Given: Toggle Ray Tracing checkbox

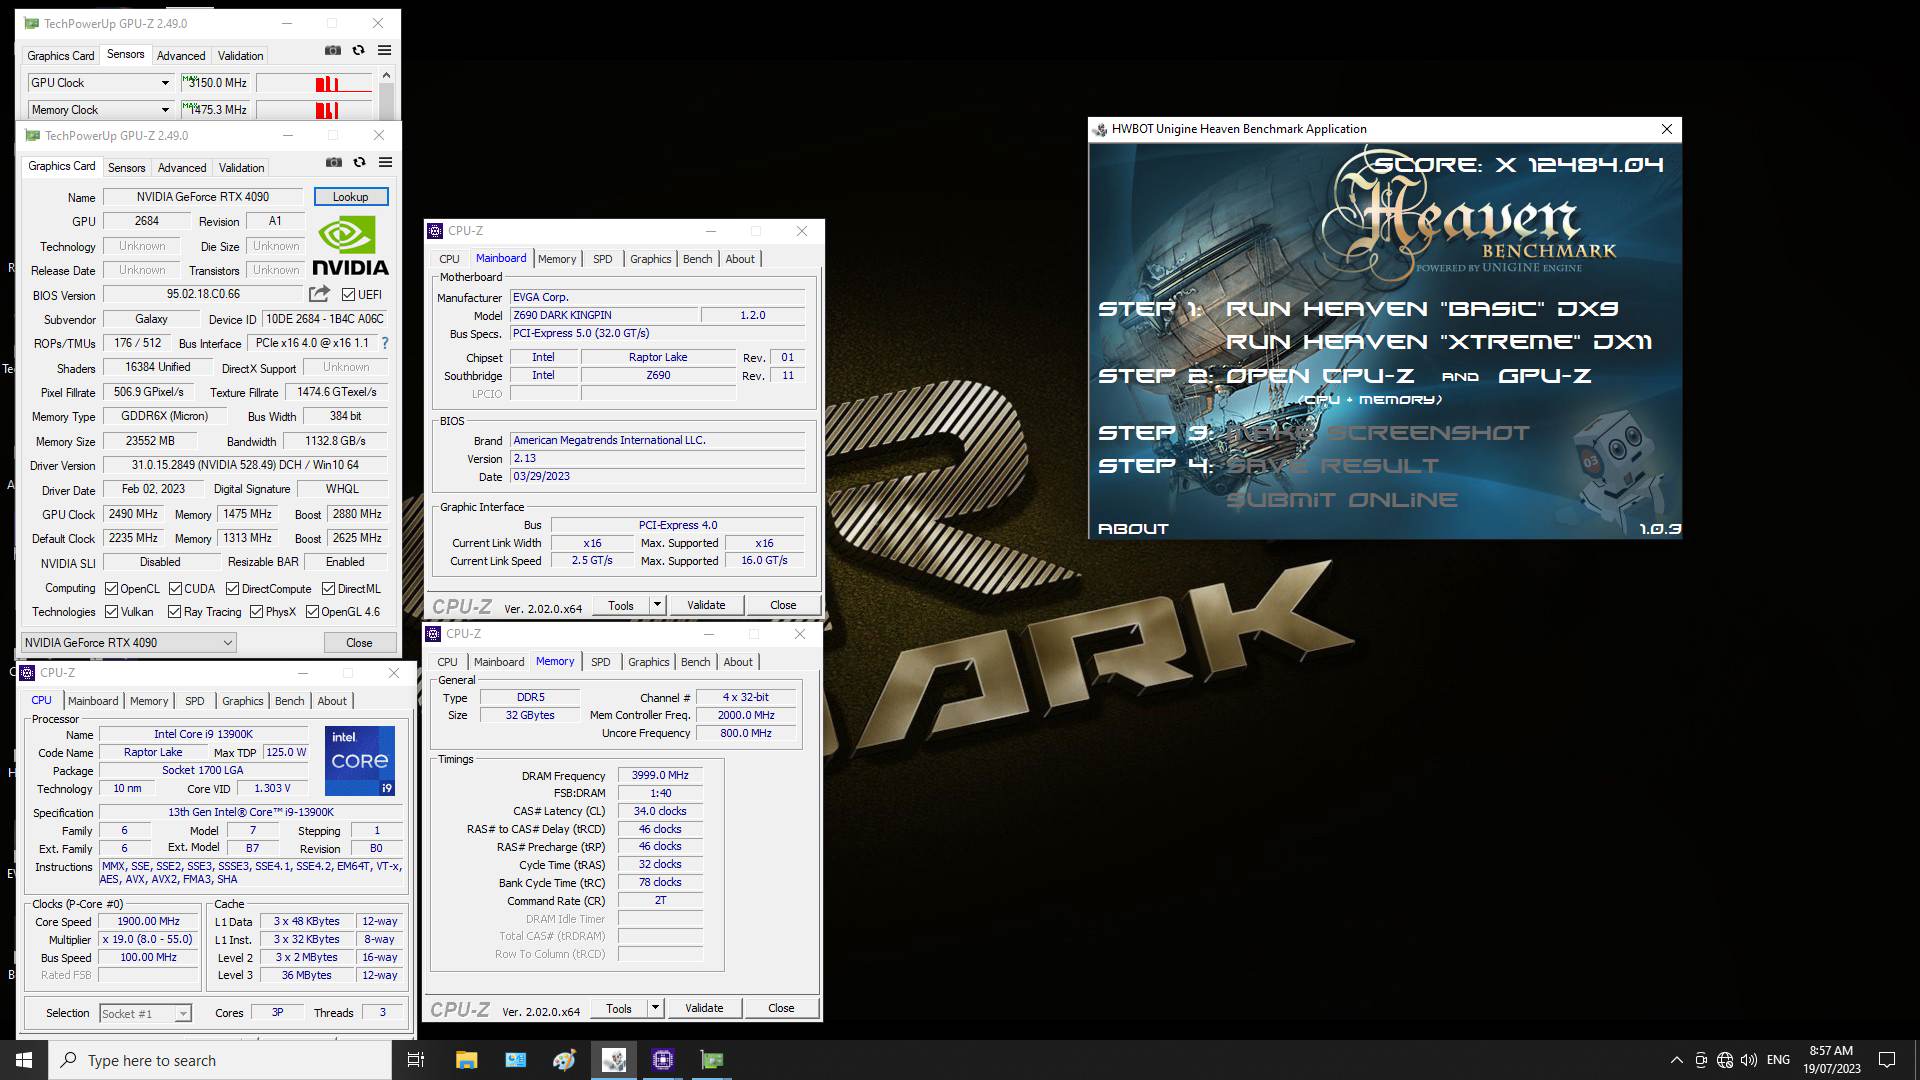Looking at the screenshot, I should (174, 612).
